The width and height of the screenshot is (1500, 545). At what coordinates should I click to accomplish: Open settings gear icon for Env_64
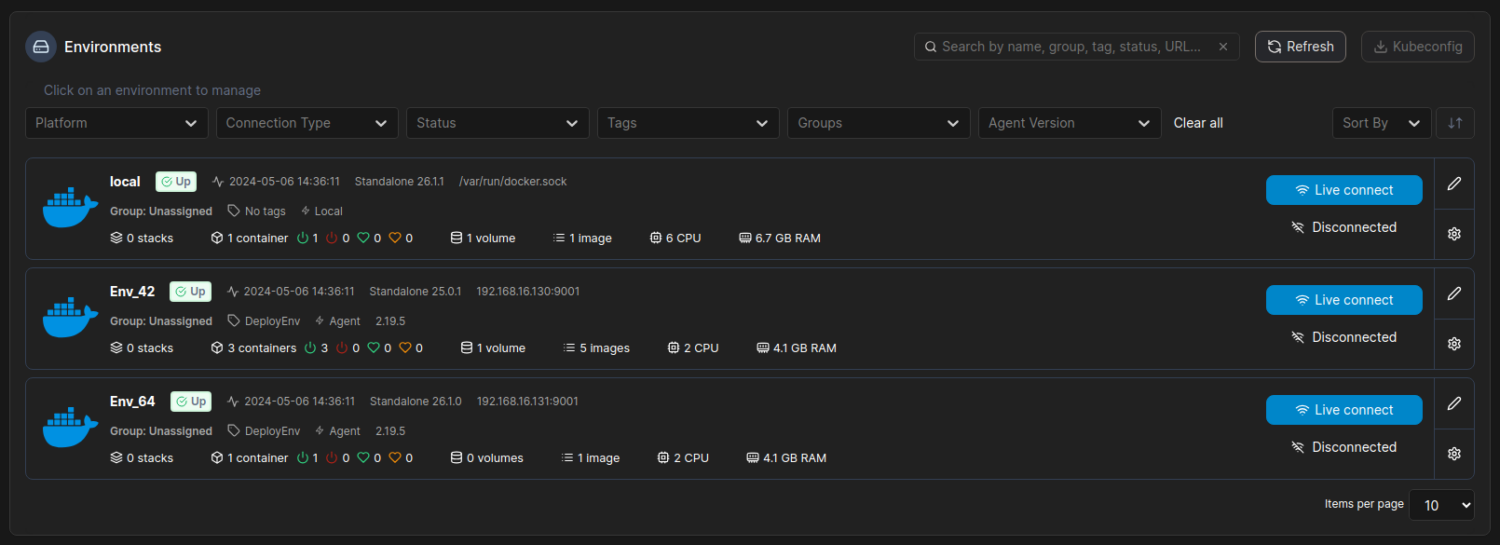click(1454, 454)
